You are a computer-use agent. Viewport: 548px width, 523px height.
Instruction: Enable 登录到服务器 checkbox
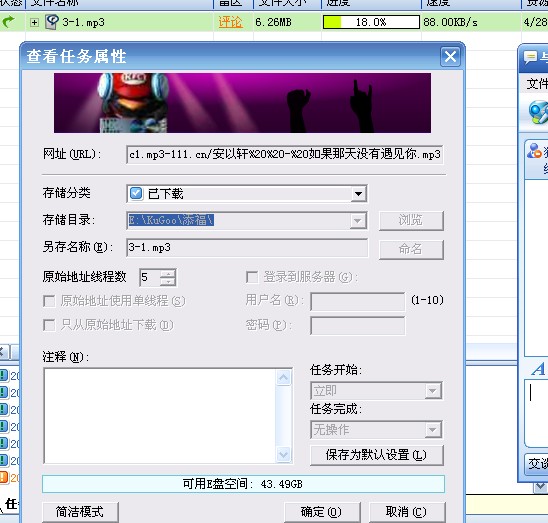click(252, 277)
